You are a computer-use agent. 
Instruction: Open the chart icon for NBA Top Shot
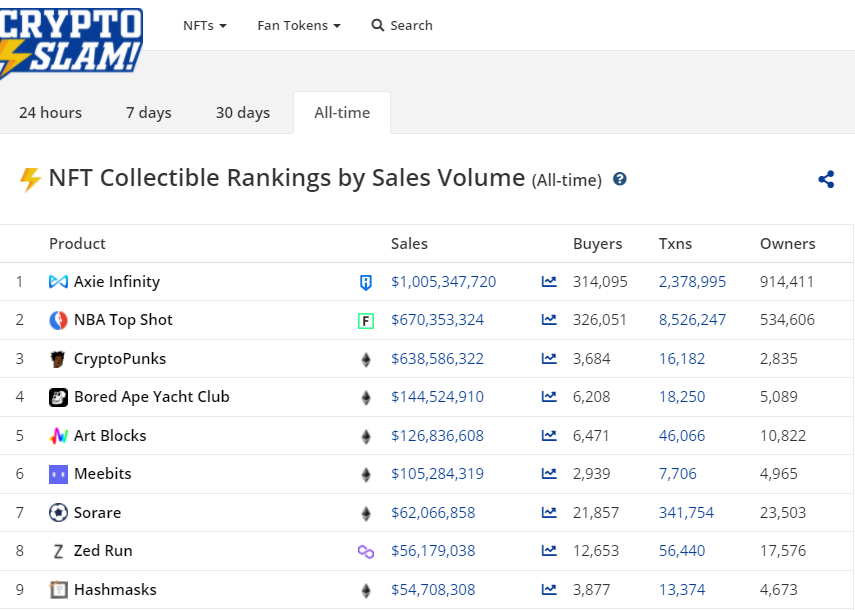click(x=549, y=319)
